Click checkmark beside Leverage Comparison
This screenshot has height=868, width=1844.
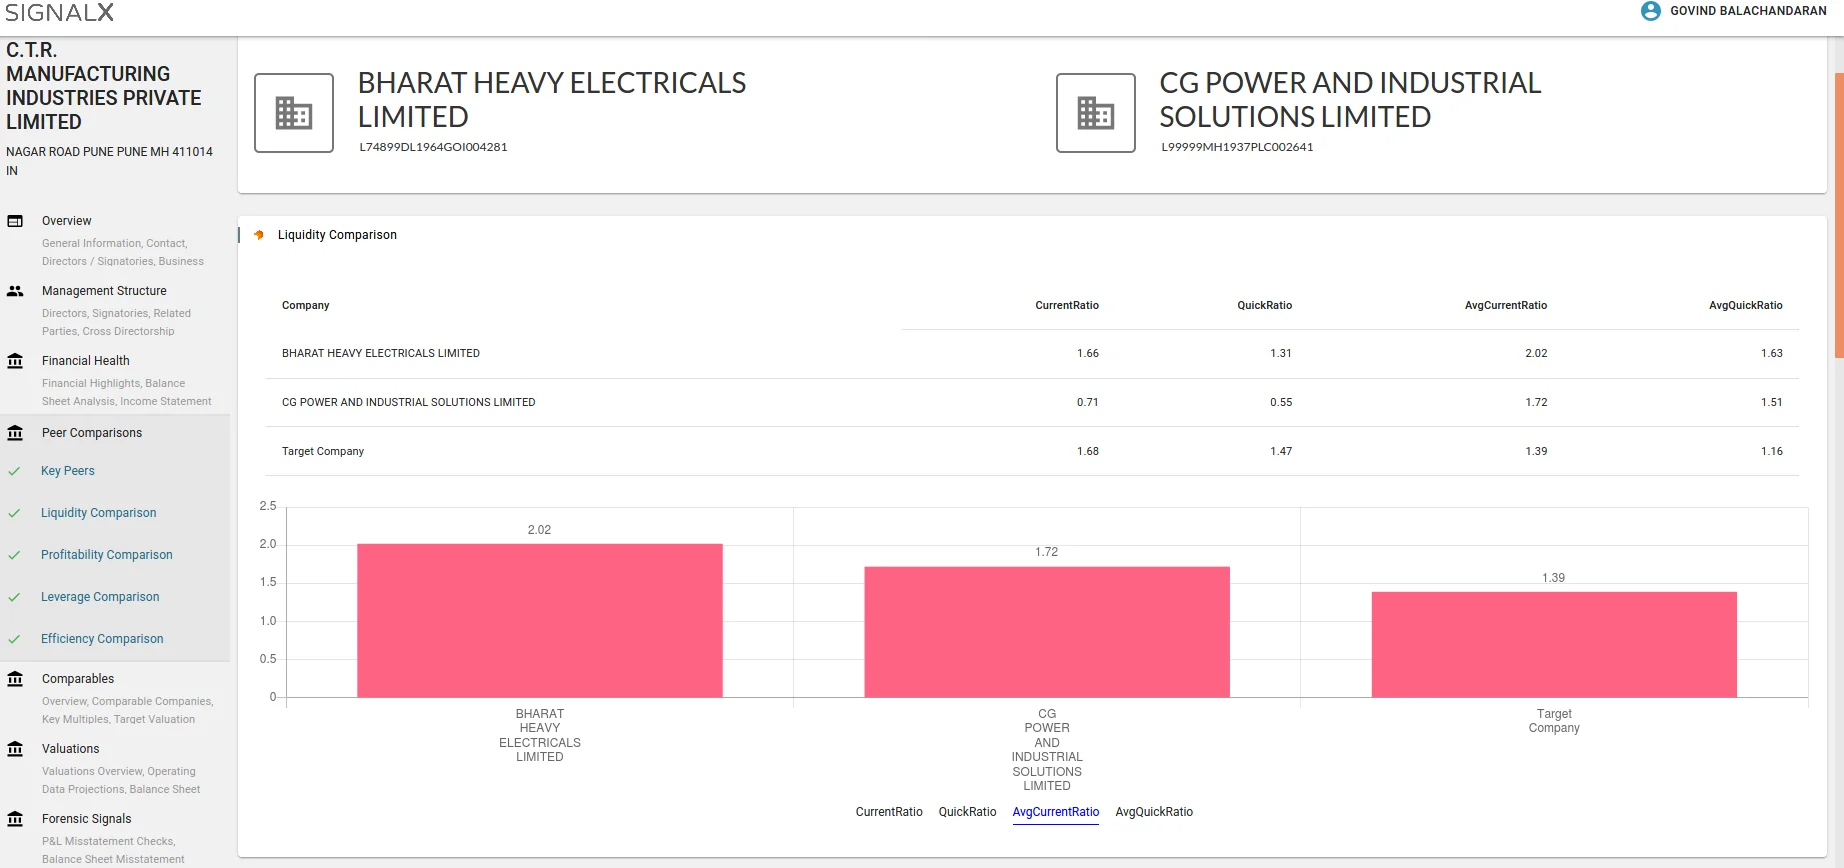pyautogui.click(x=14, y=597)
